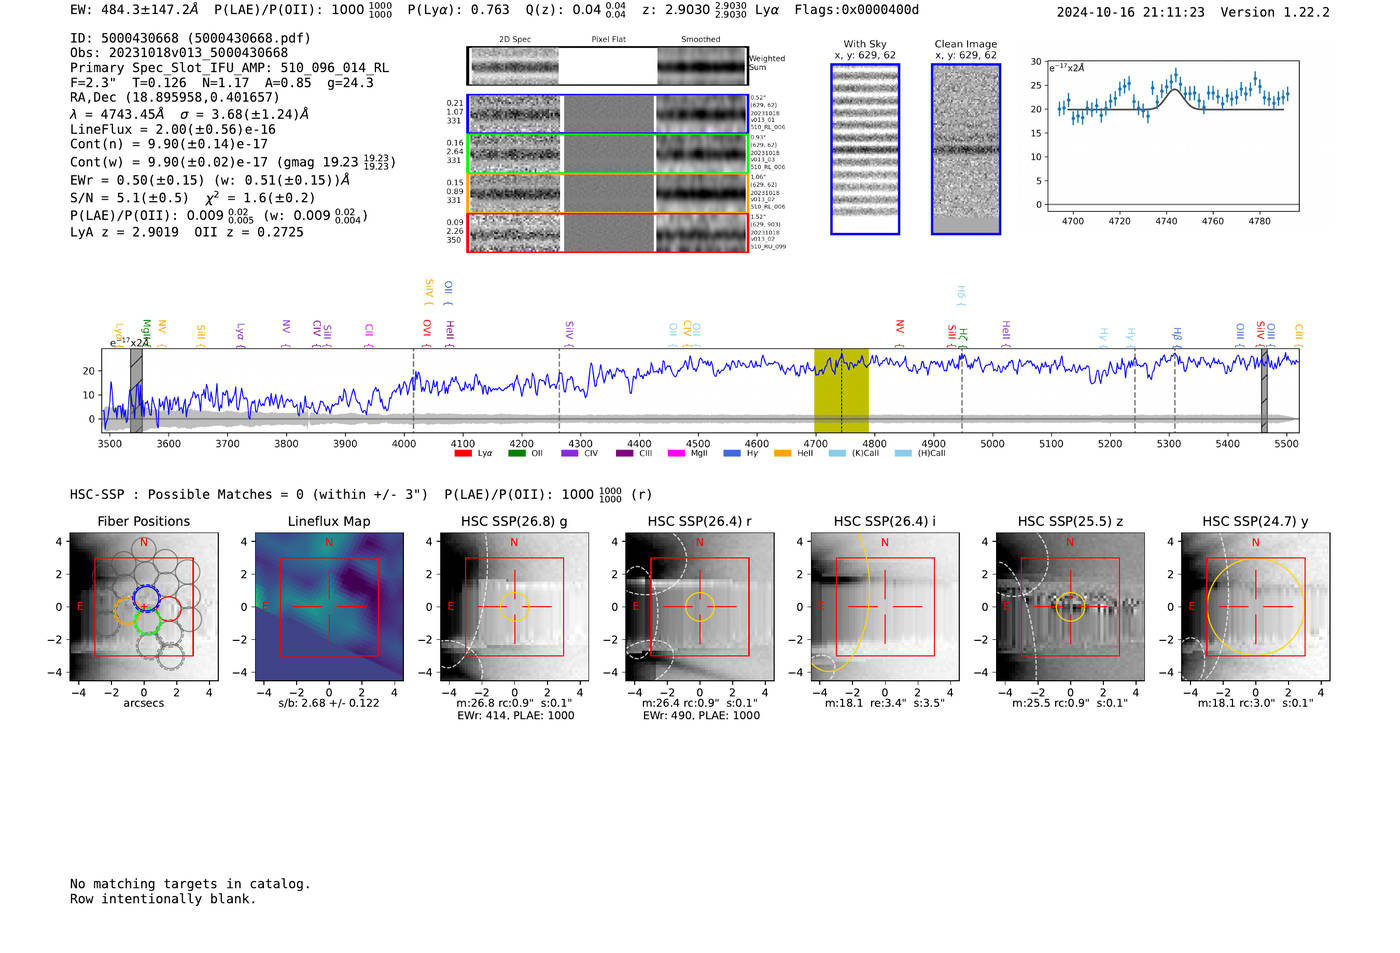Click the Cont(w) gmag 19.23 line
The width and height of the screenshot is (1400, 953).
(x=233, y=161)
